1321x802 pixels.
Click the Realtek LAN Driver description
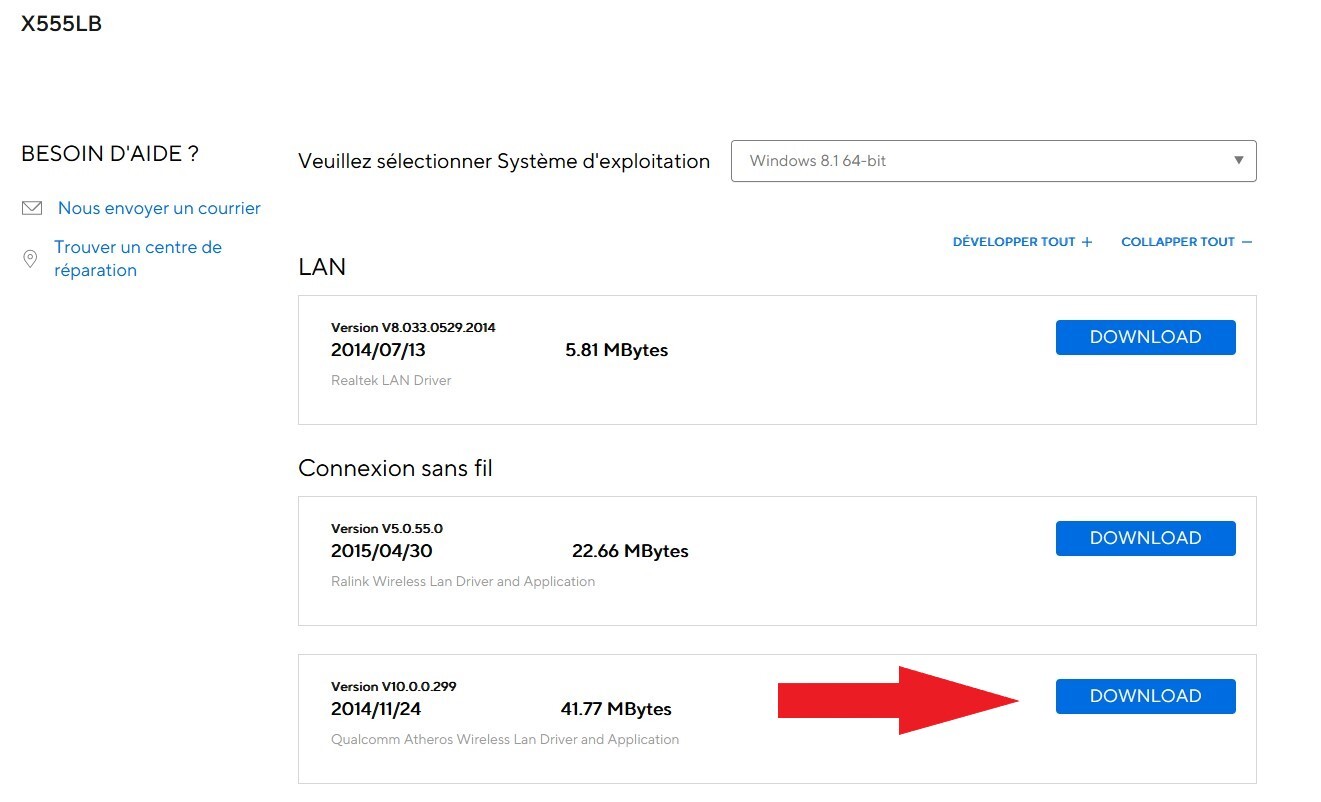point(391,380)
